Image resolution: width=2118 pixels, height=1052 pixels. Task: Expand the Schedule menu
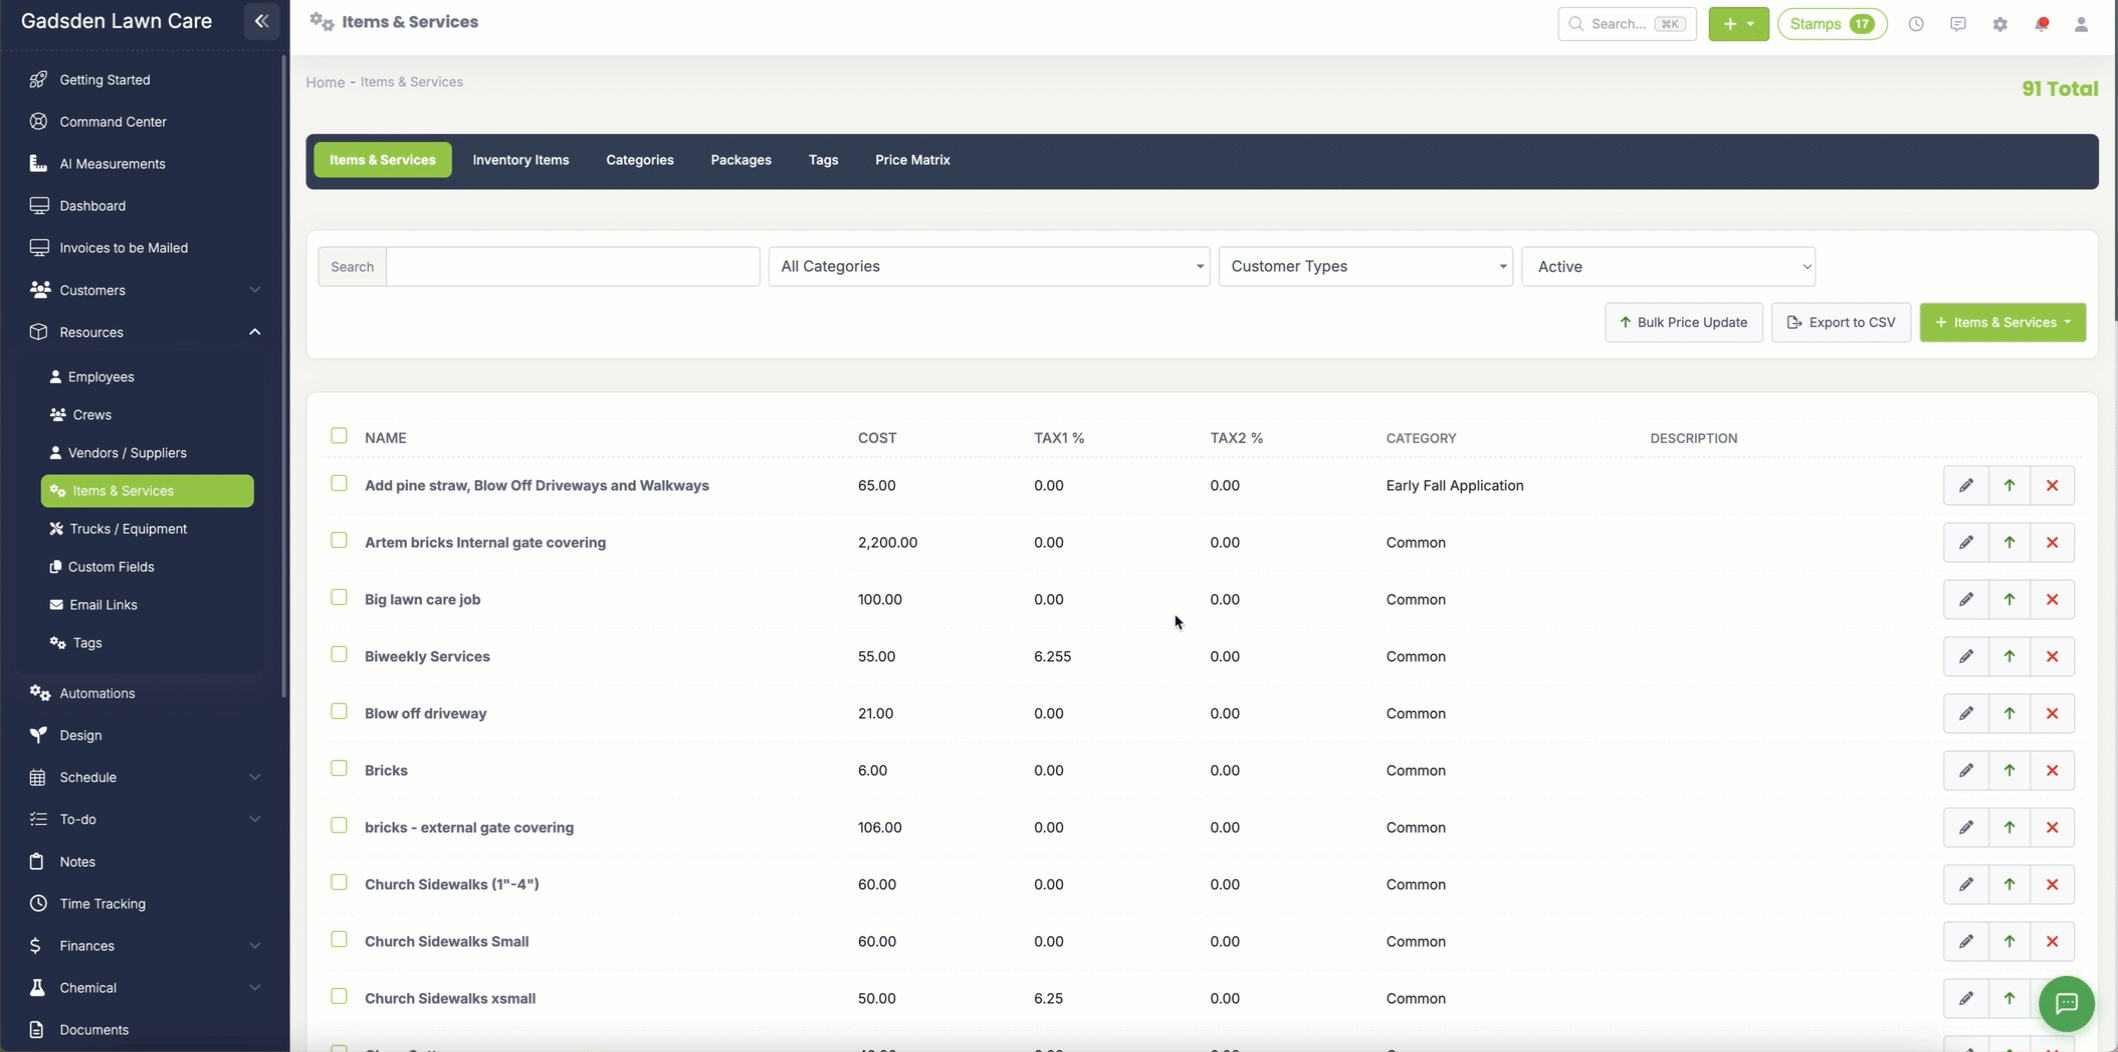click(x=145, y=777)
